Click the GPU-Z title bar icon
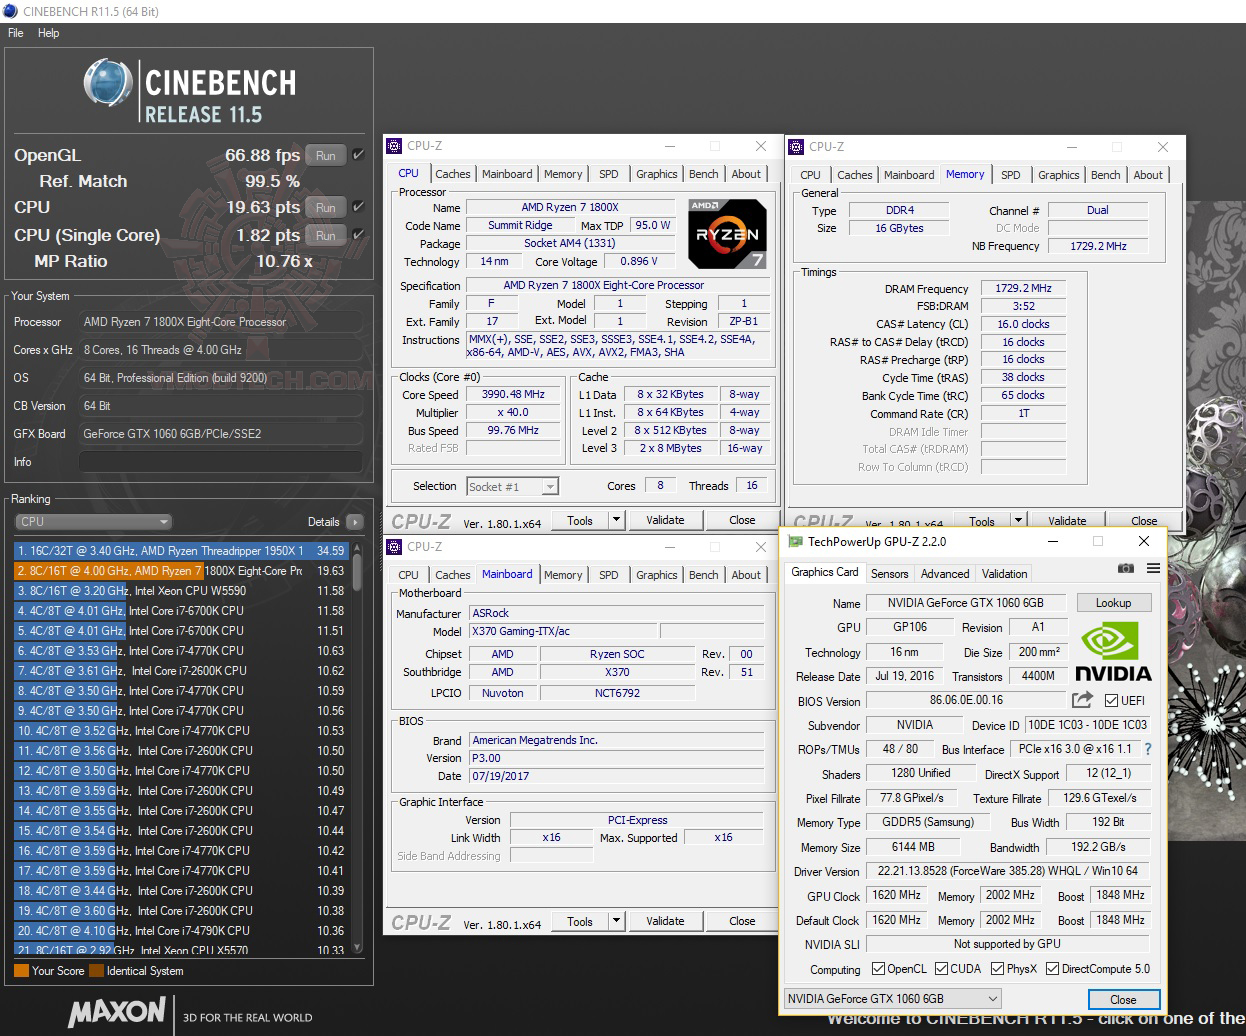This screenshot has width=1246, height=1036. tap(796, 542)
